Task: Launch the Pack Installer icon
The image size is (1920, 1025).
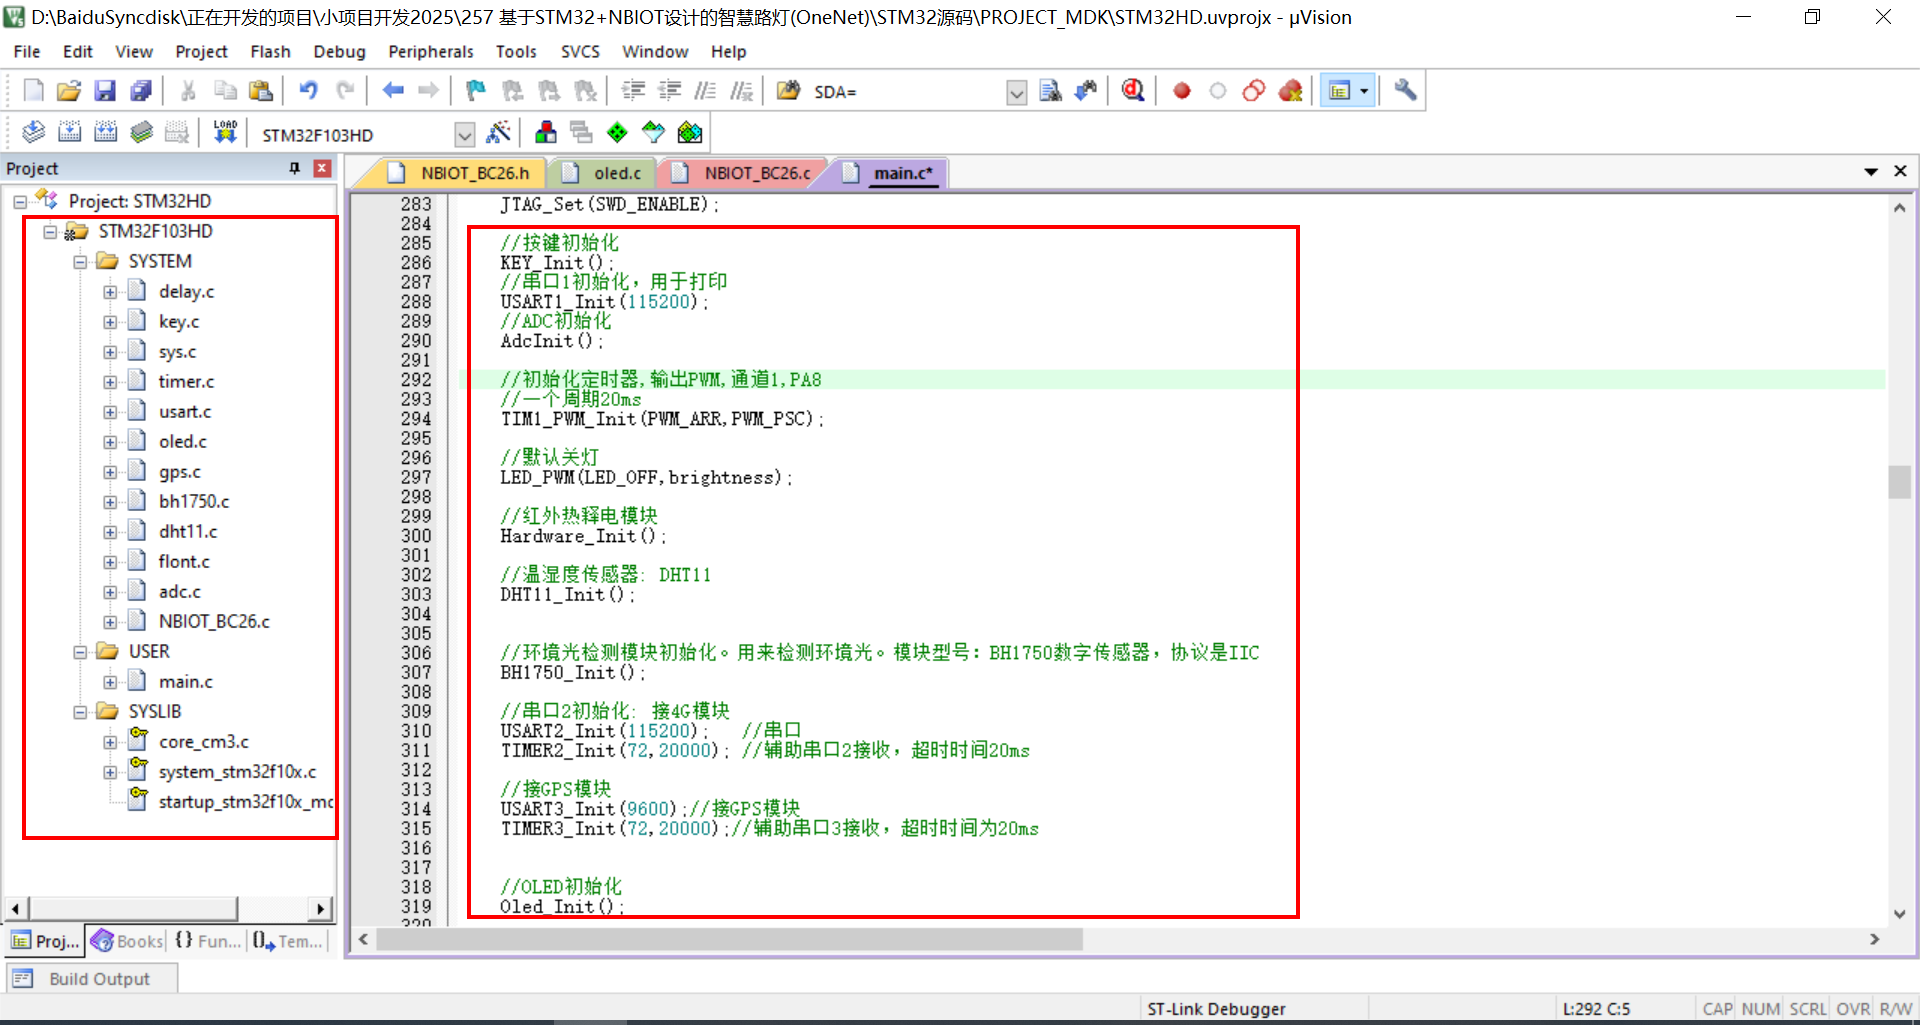Action: [690, 132]
